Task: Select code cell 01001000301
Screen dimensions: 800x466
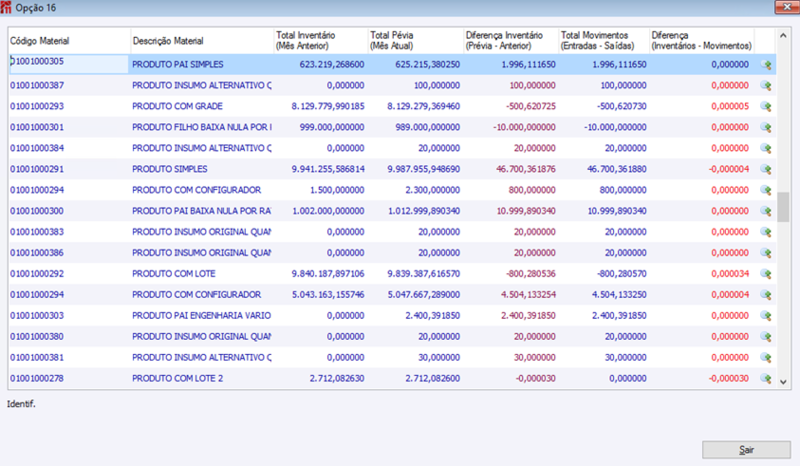Action: [x=37, y=127]
